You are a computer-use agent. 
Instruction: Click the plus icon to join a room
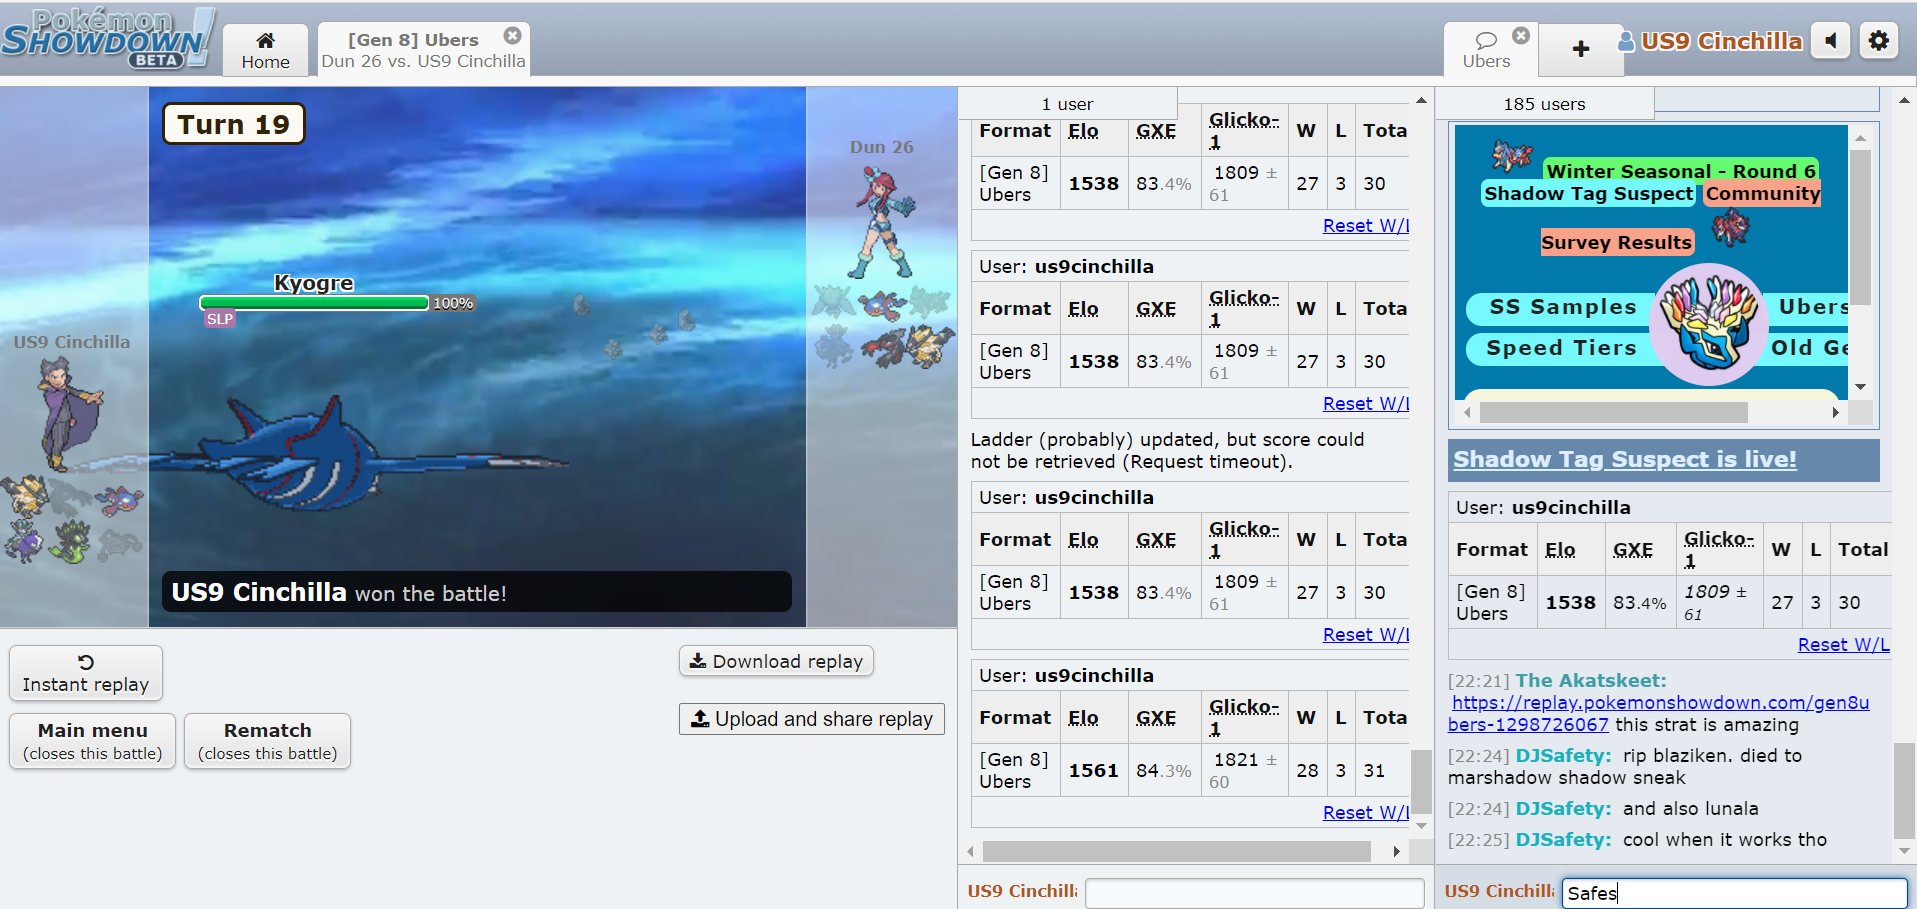point(1580,49)
